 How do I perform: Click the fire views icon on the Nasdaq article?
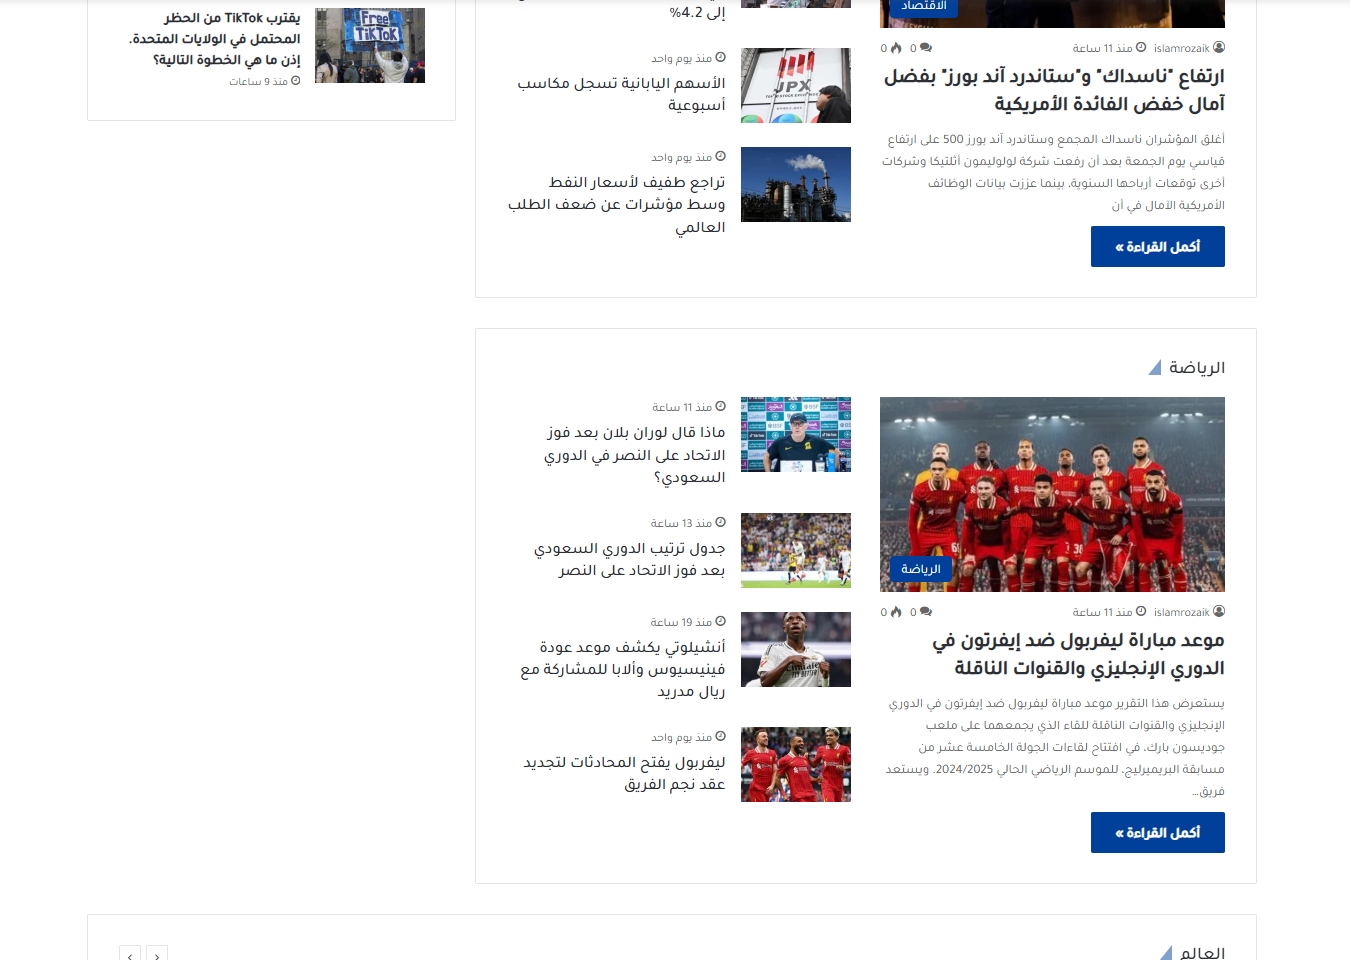tap(896, 48)
